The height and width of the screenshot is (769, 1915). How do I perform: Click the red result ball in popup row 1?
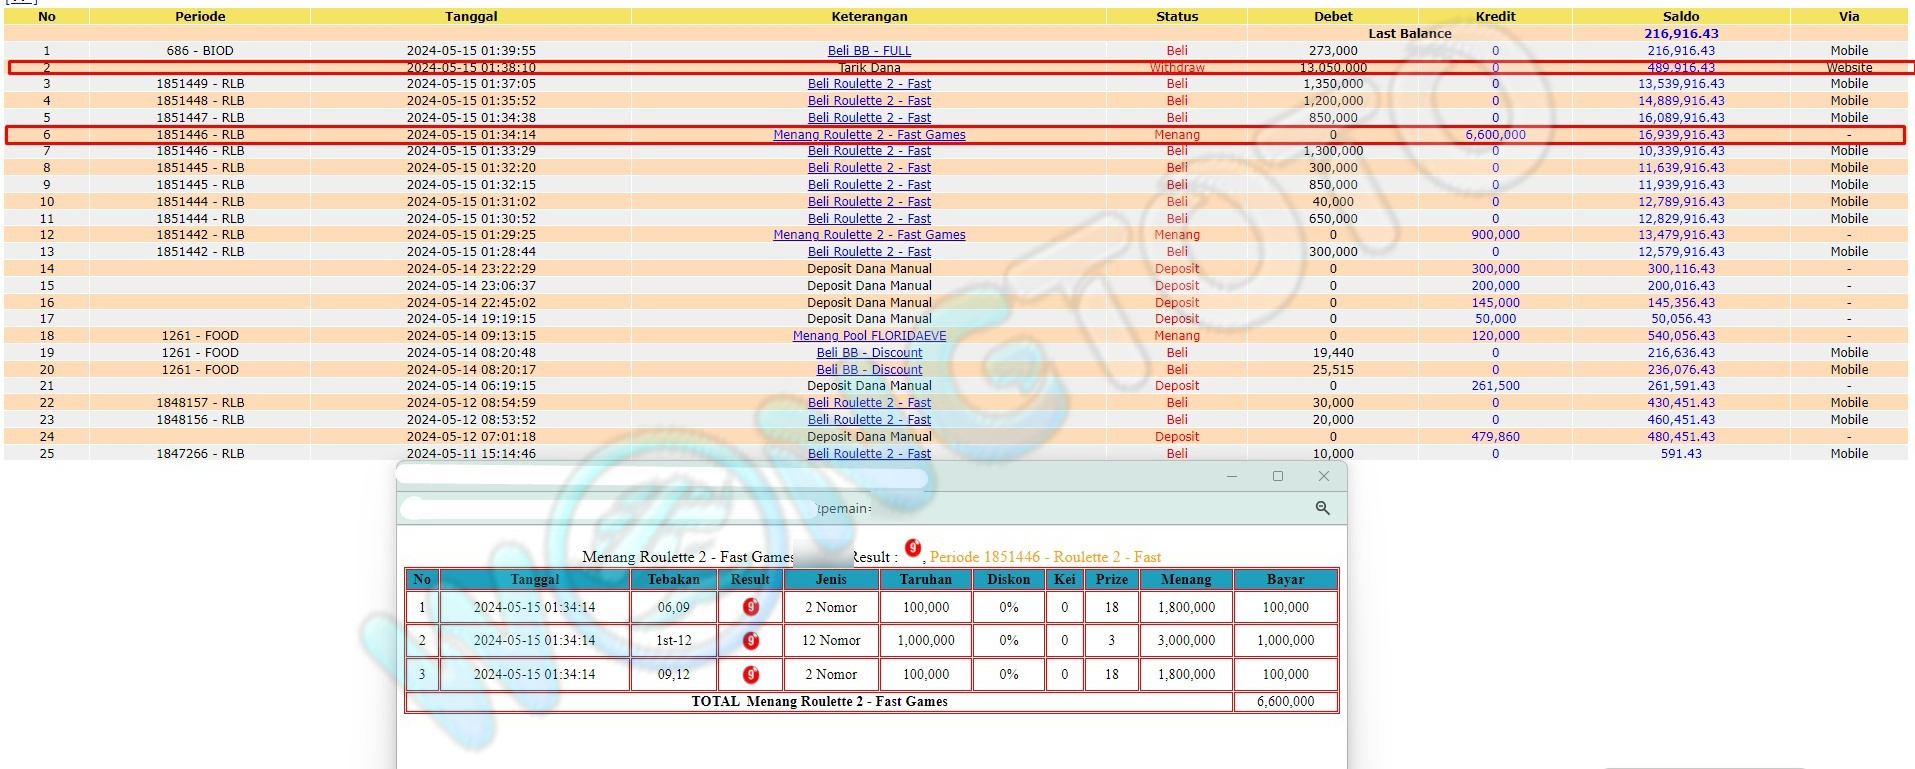[x=751, y=607]
